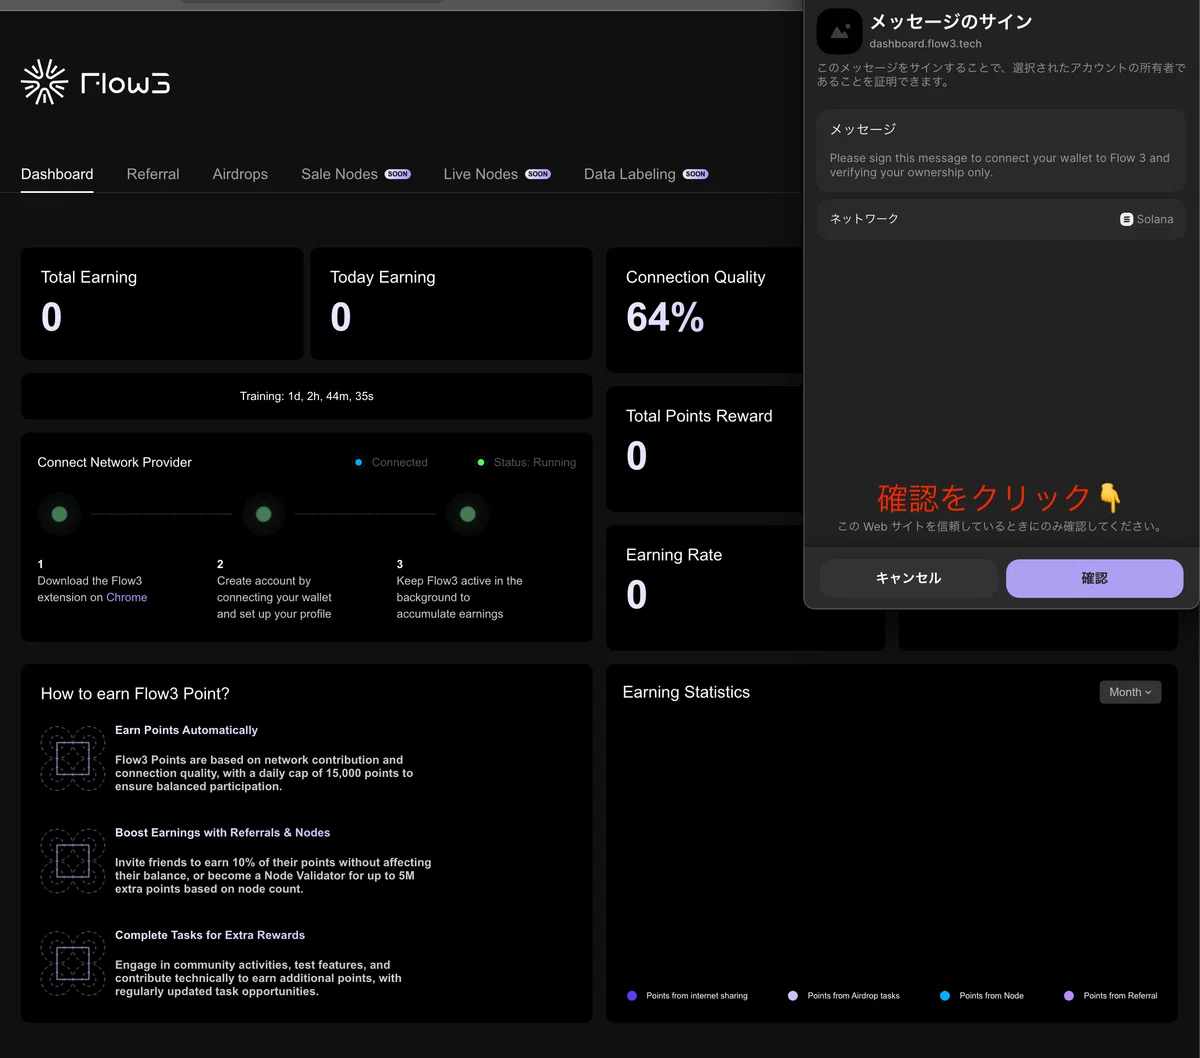Click the Solana network icon

click(1127, 219)
